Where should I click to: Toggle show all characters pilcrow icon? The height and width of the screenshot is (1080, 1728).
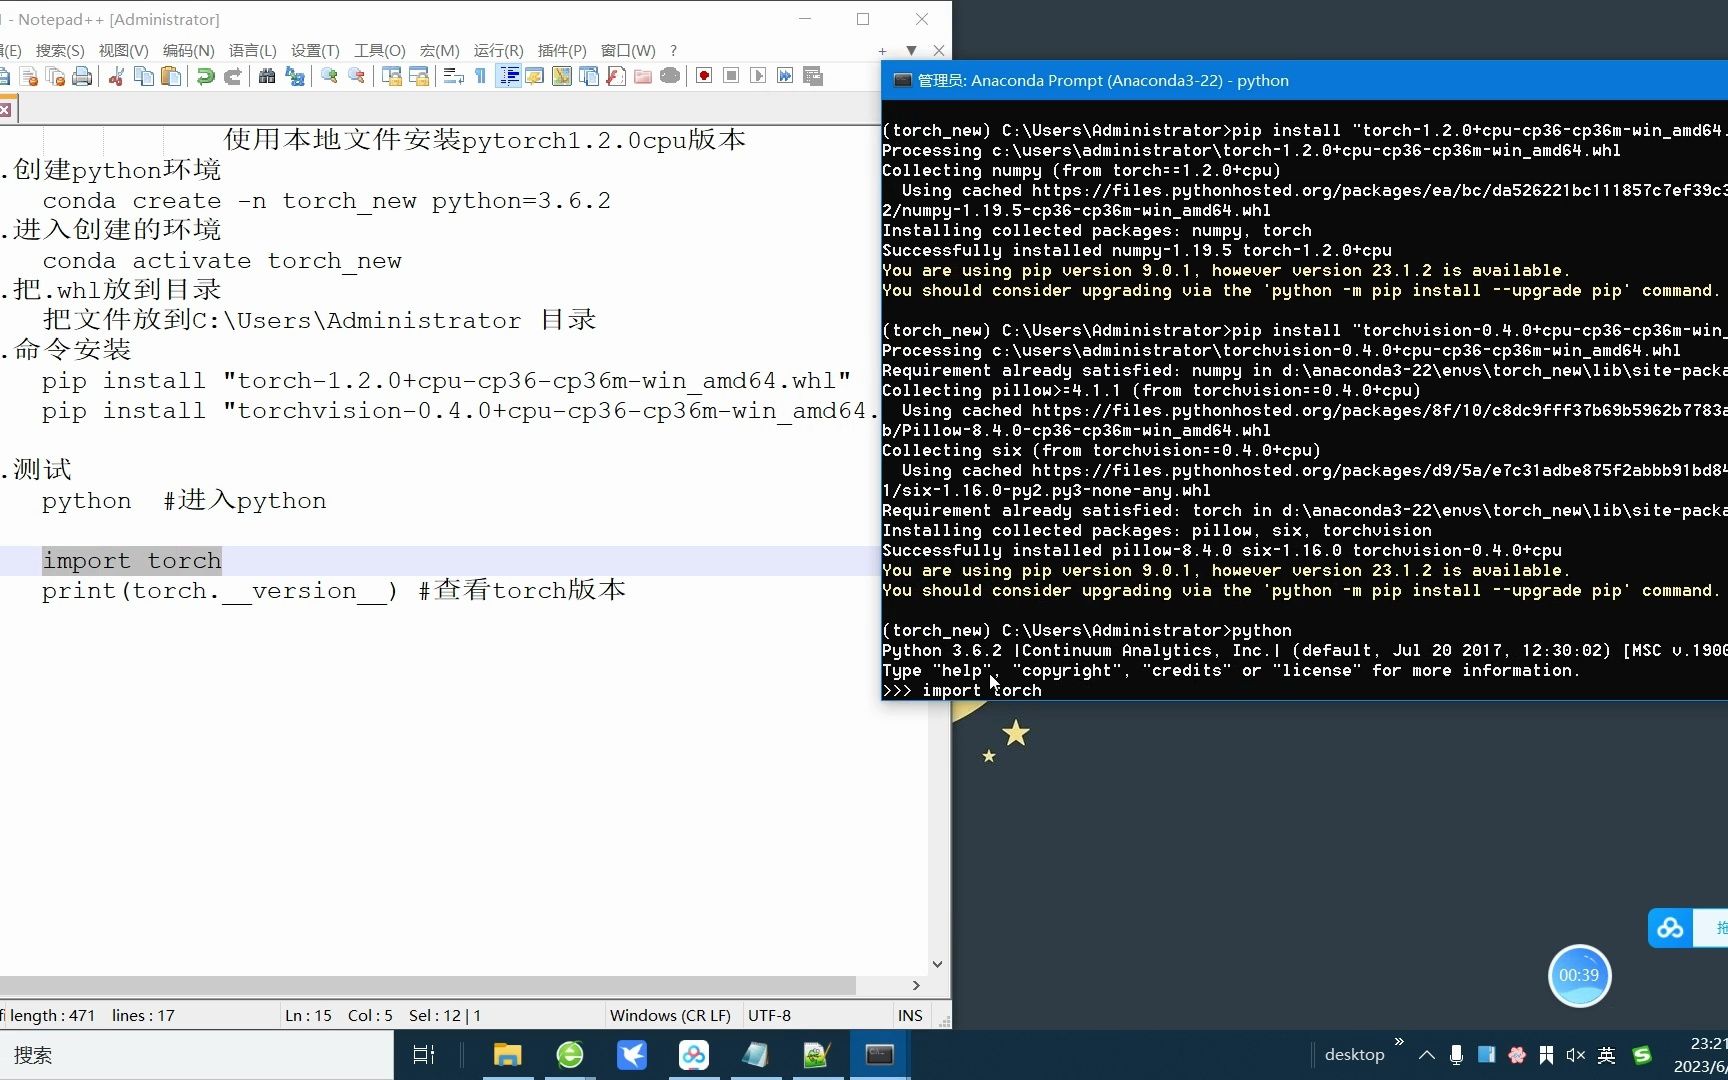pyautogui.click(x=480, y=76)
